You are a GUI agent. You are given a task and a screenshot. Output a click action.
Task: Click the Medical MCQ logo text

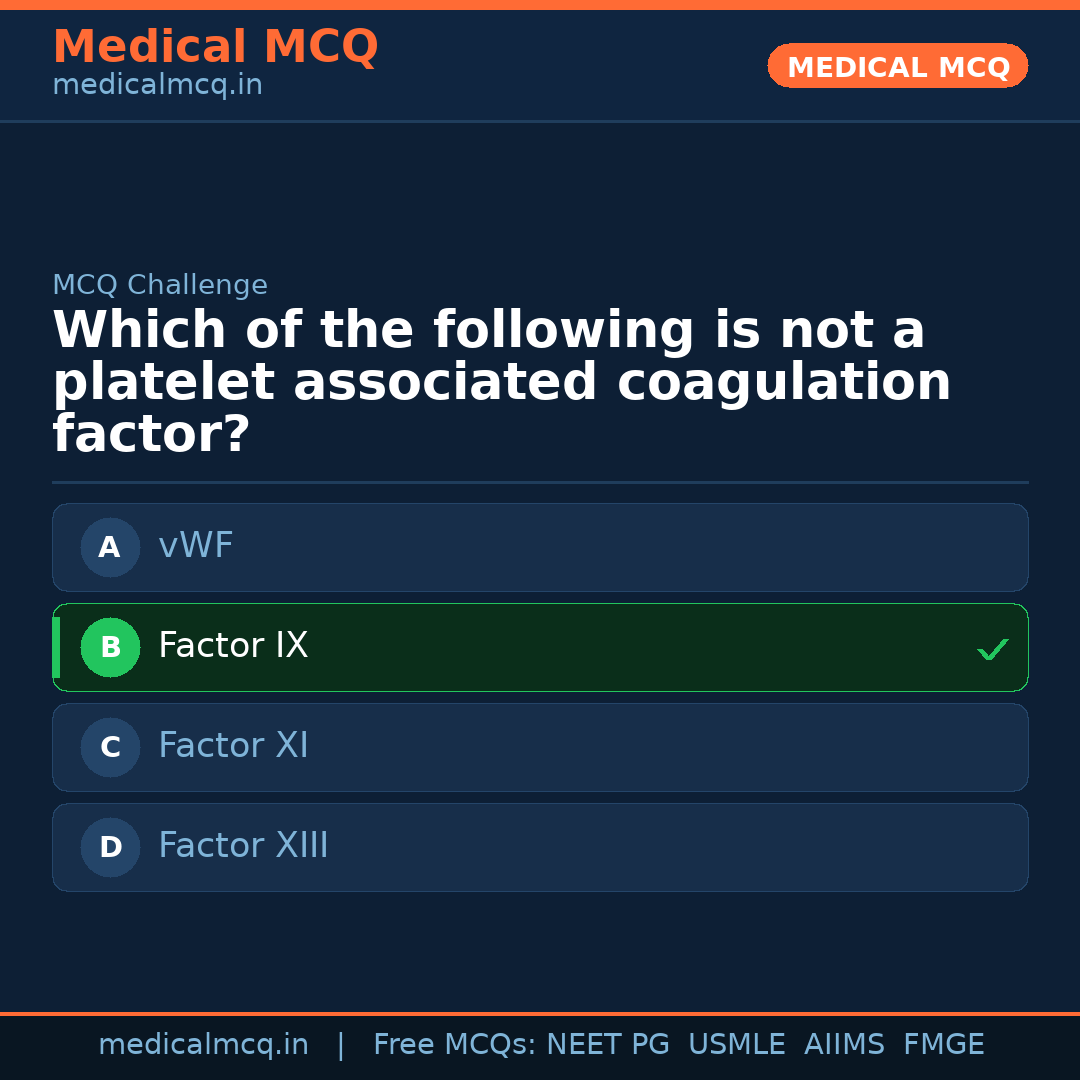point(215,47)
